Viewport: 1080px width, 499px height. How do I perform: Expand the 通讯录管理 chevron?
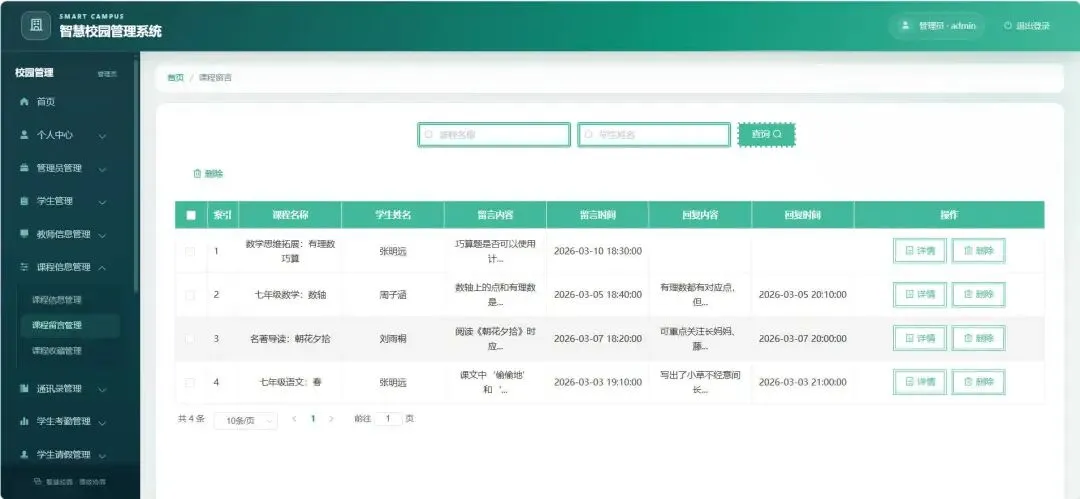click(103, 389)
